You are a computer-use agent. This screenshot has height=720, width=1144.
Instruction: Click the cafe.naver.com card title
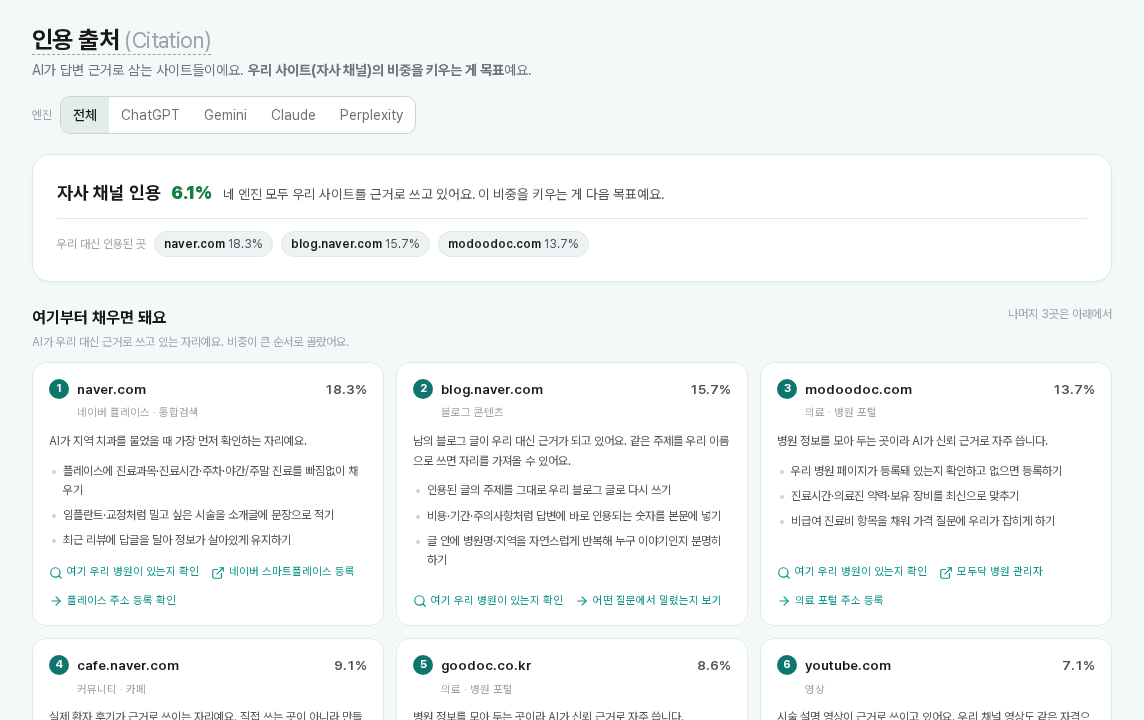point(128,665)
